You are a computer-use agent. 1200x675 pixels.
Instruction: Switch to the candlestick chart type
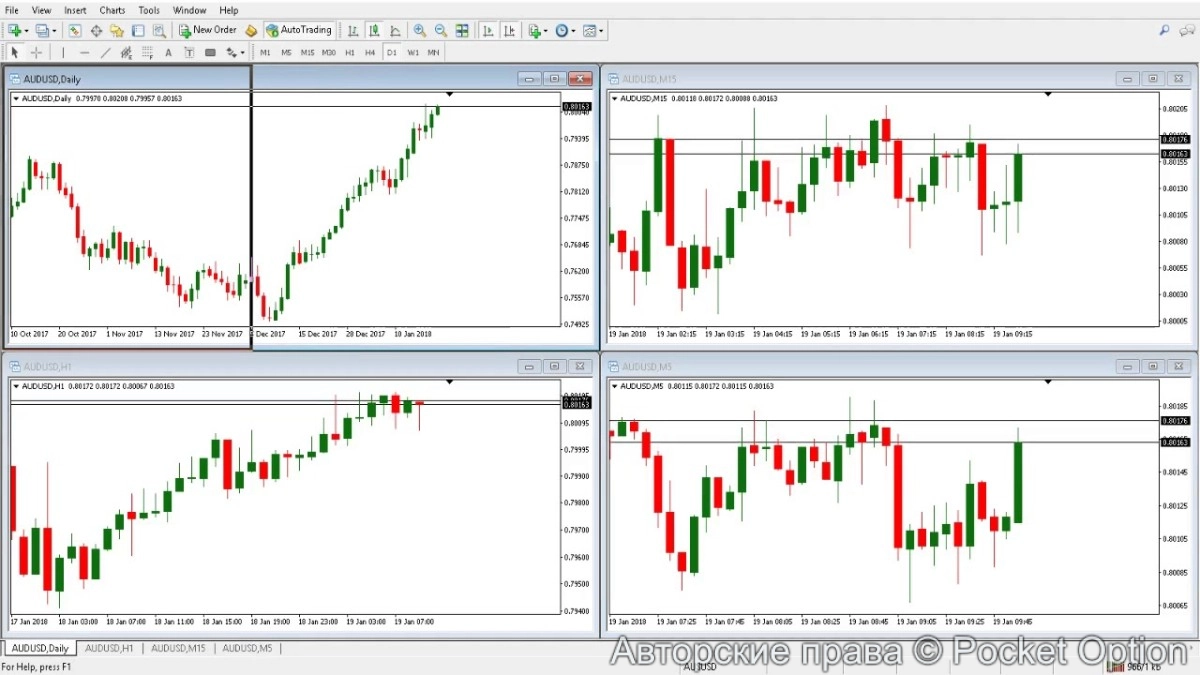373,31
